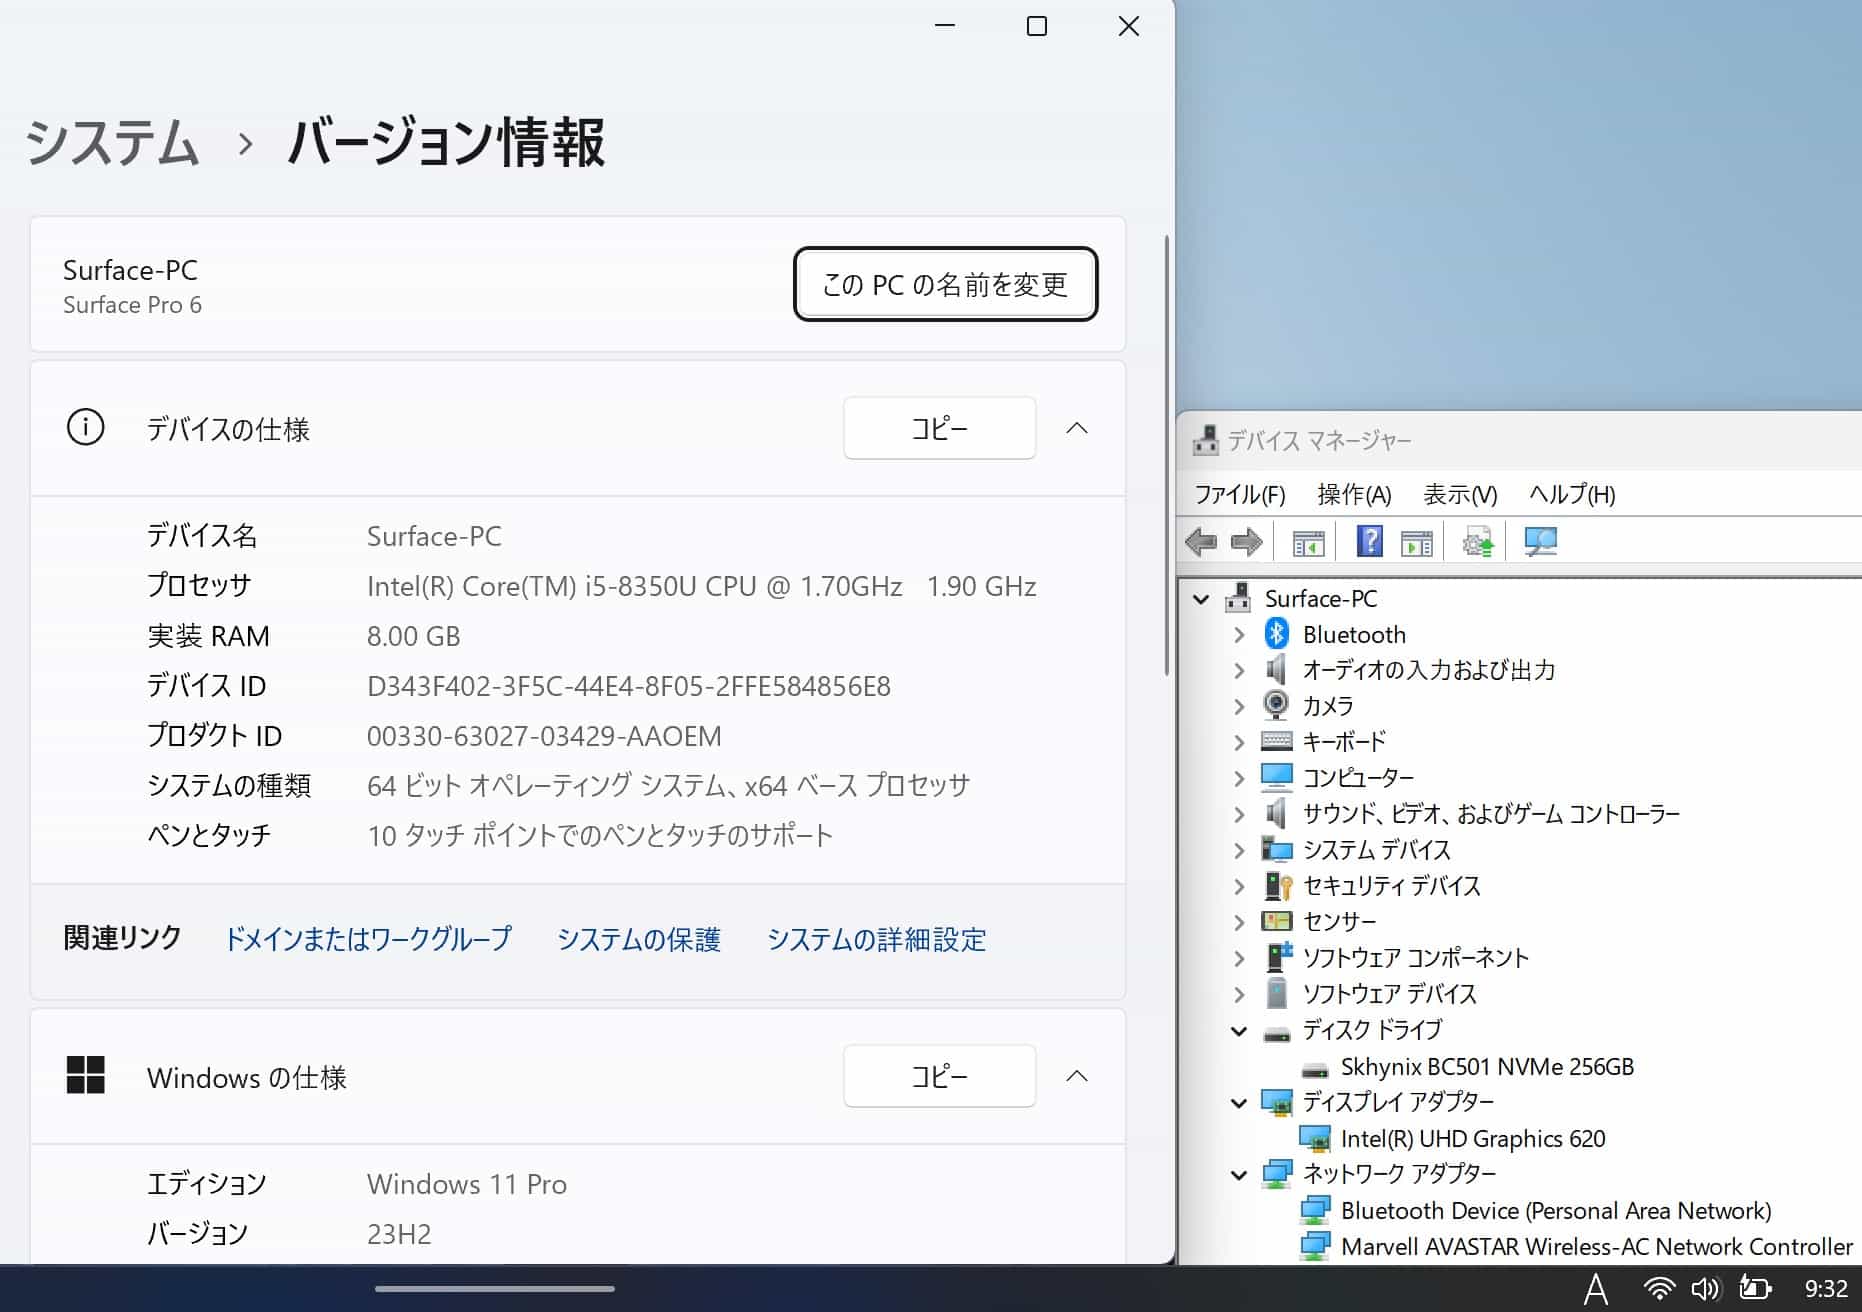The image size is (1862, 1312).
Task: Click the この PC の名前を変更 button
Action: (x=945, y=285)
